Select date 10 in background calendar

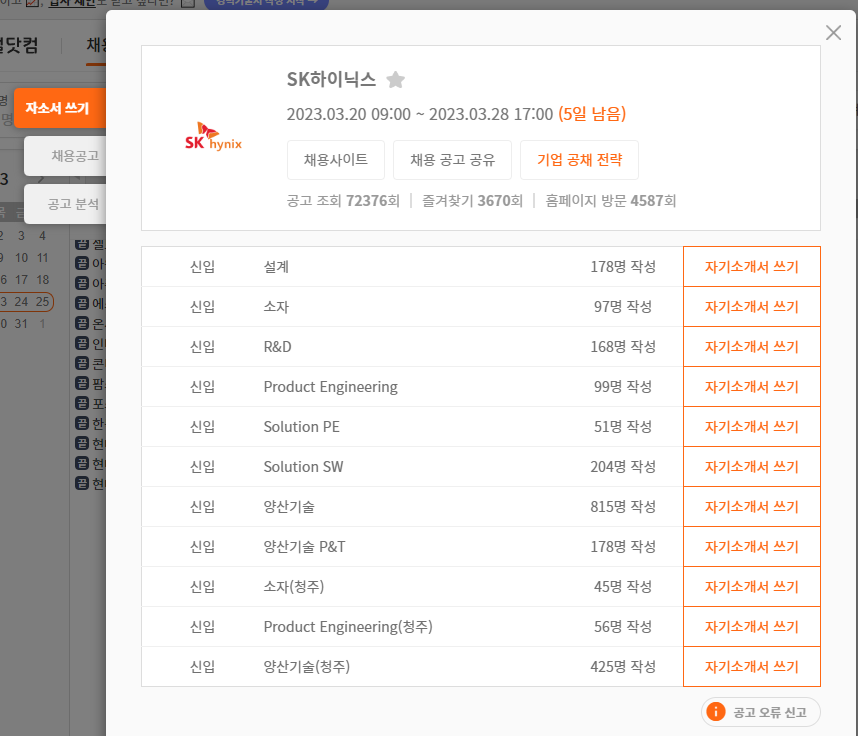coord(21,258)
